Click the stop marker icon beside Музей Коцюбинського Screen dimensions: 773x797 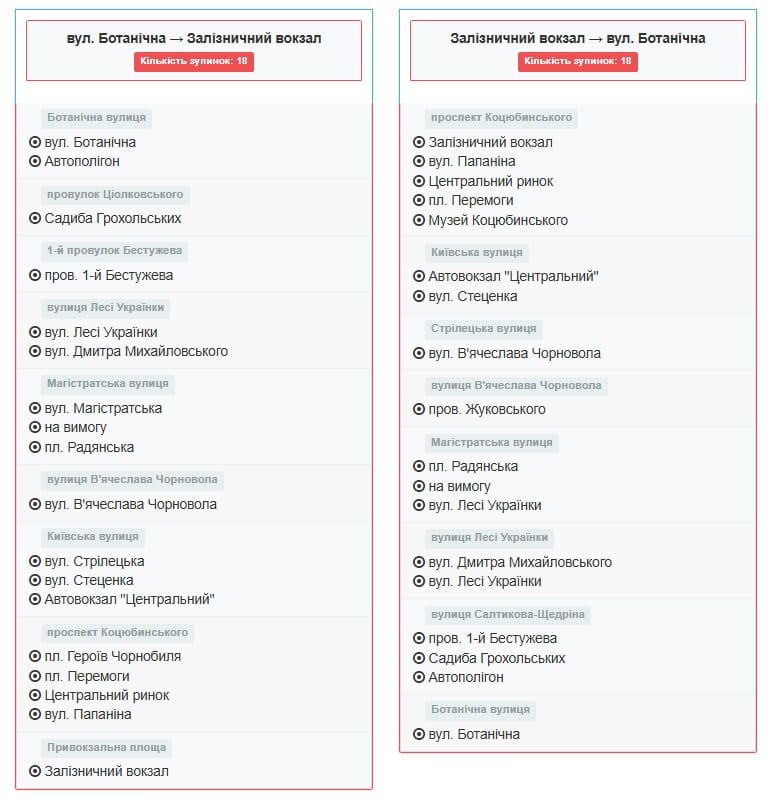pyautogui.click(x=419, y=220)
